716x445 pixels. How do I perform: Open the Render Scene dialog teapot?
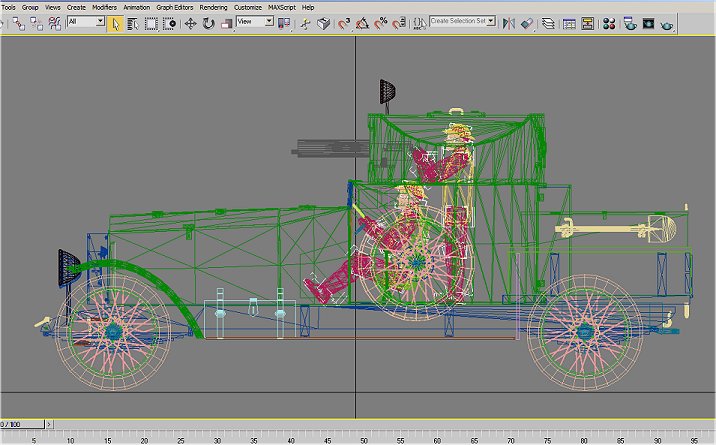pyautogui.click(x=630, y=23)
